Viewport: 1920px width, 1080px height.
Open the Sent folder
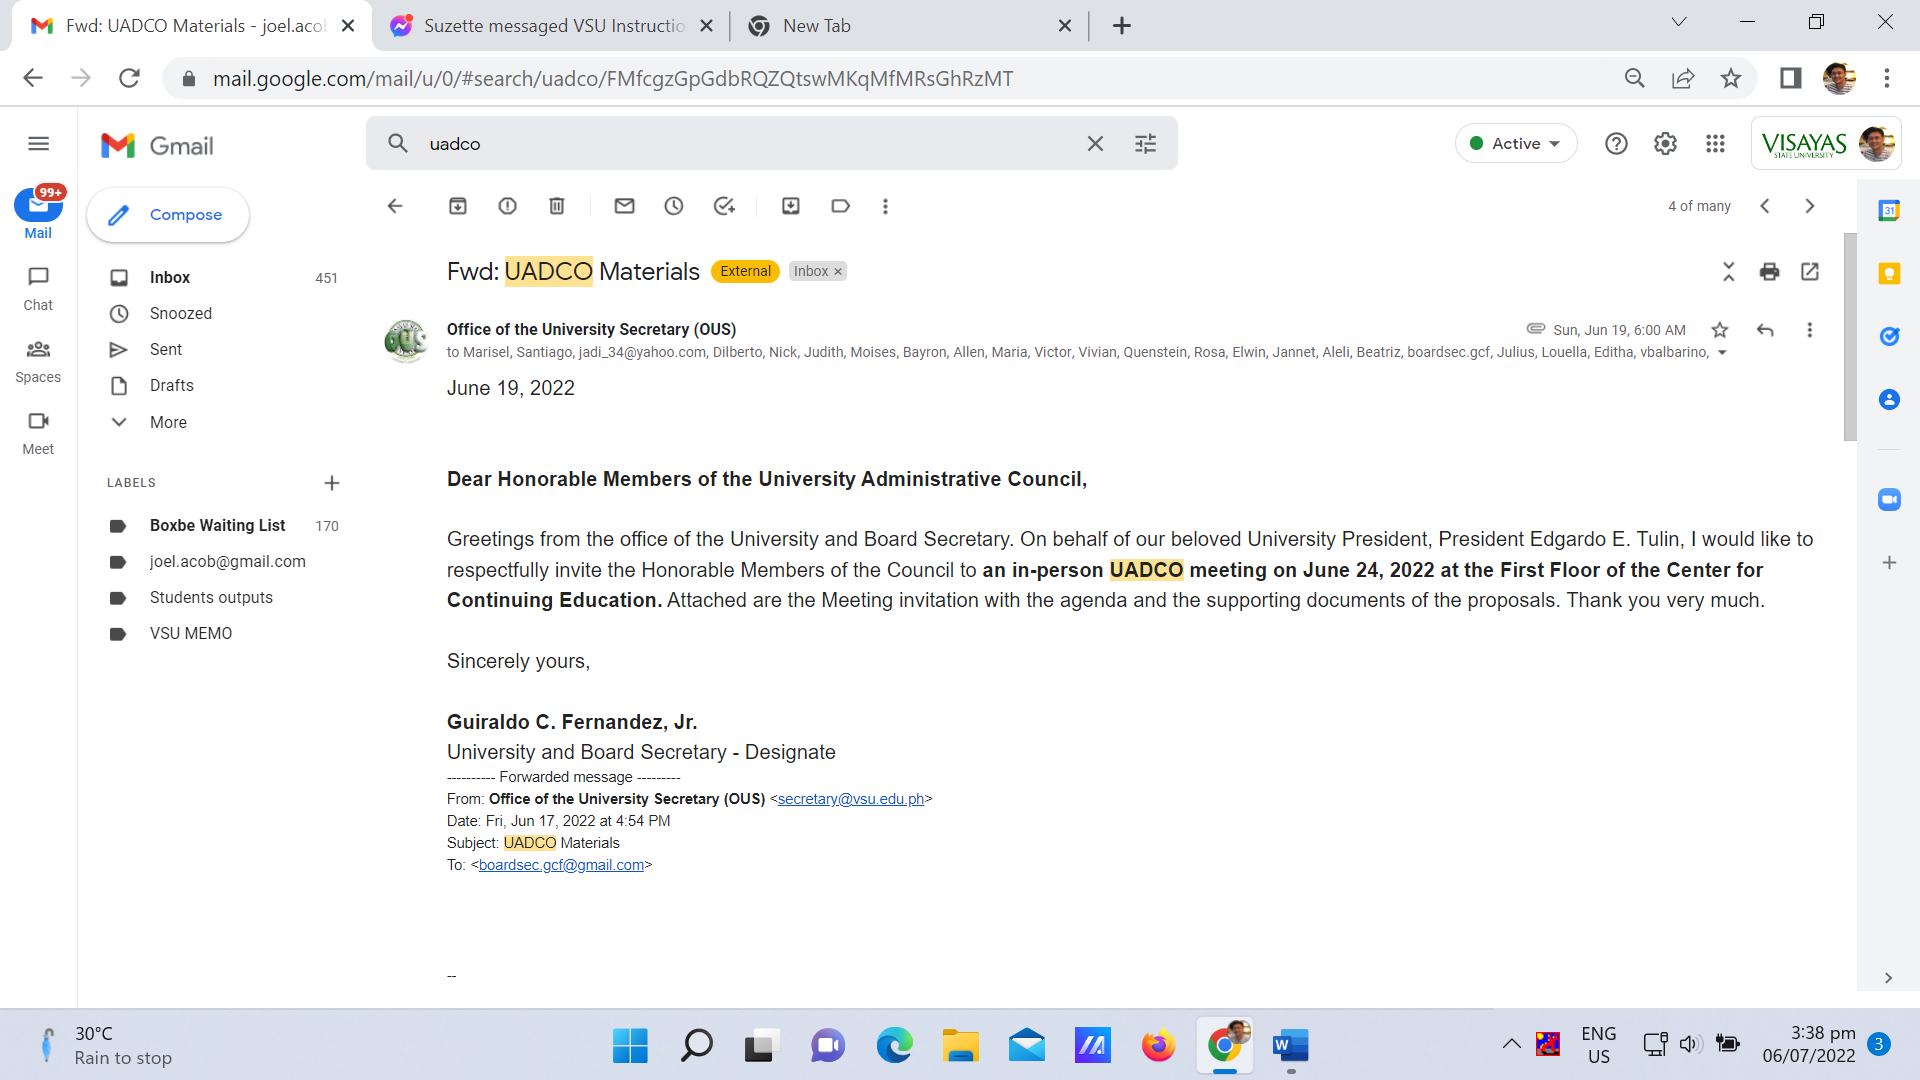click(x=166, y=350)
